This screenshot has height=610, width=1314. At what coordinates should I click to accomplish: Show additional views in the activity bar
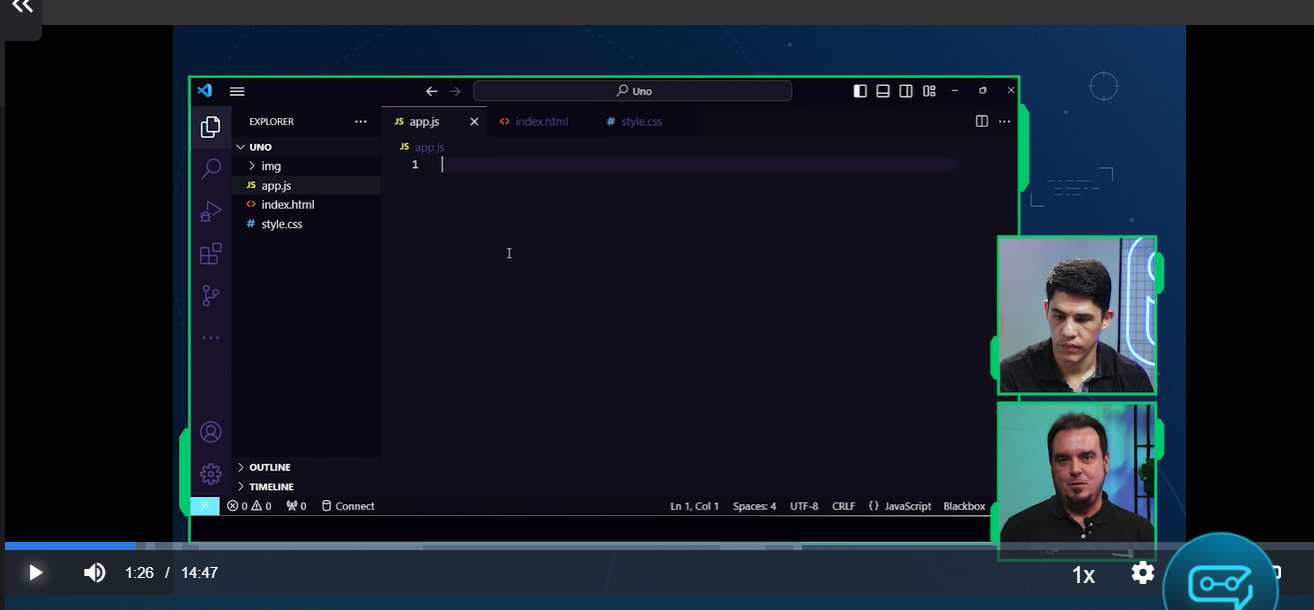(x=210, y=338)
